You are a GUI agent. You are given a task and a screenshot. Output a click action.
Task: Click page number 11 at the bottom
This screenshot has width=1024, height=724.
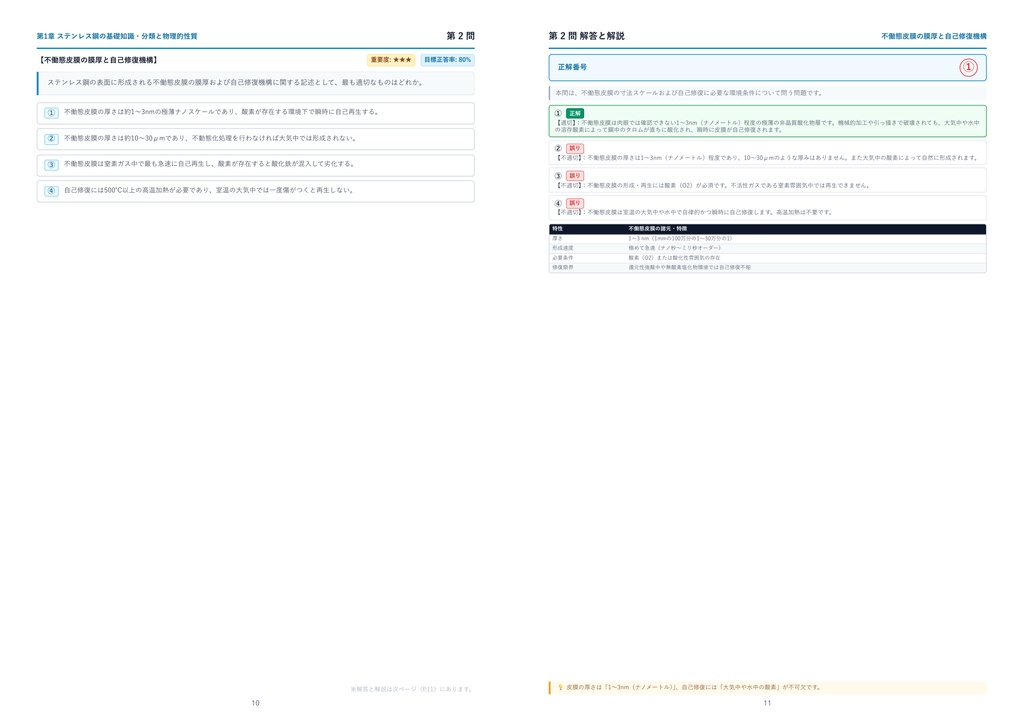[x=767, y=703]
